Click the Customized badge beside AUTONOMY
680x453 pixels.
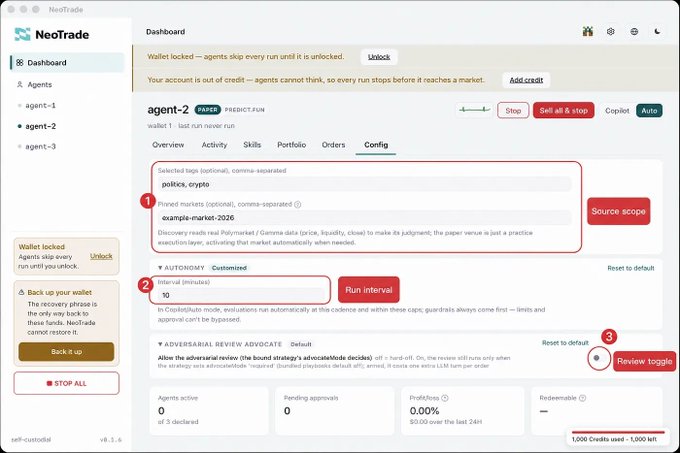[229, 268]
